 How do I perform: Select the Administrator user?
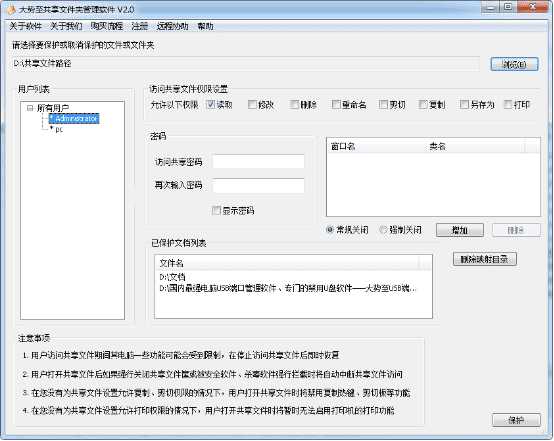[76, 118]
